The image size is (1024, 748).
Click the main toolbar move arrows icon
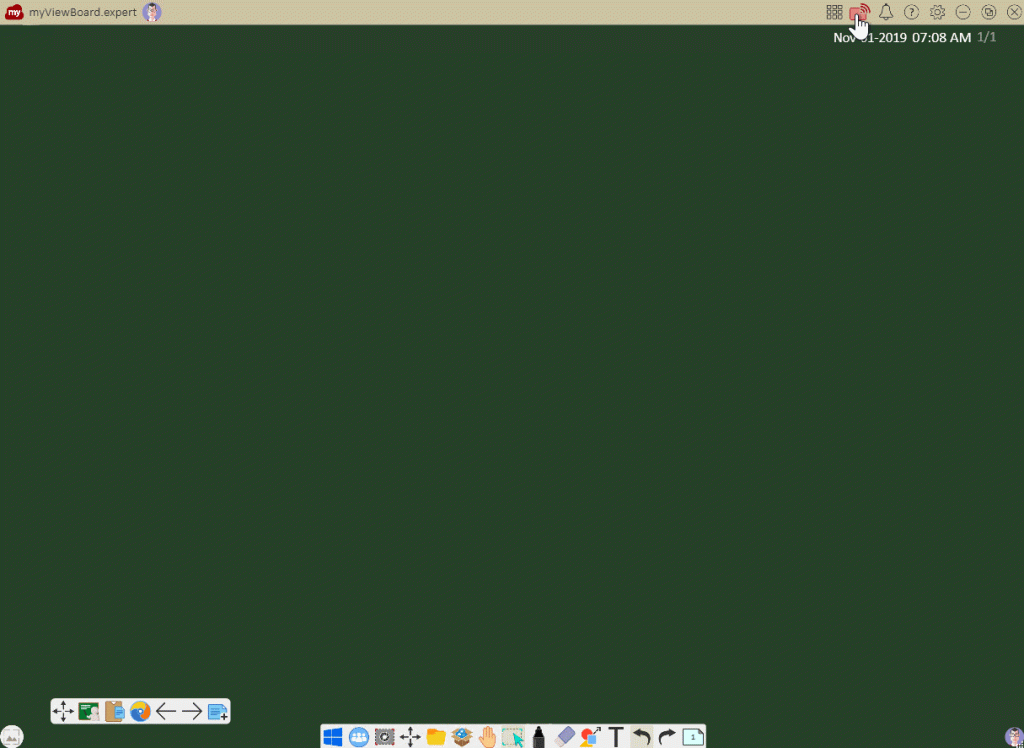click(x=410, y=737)
